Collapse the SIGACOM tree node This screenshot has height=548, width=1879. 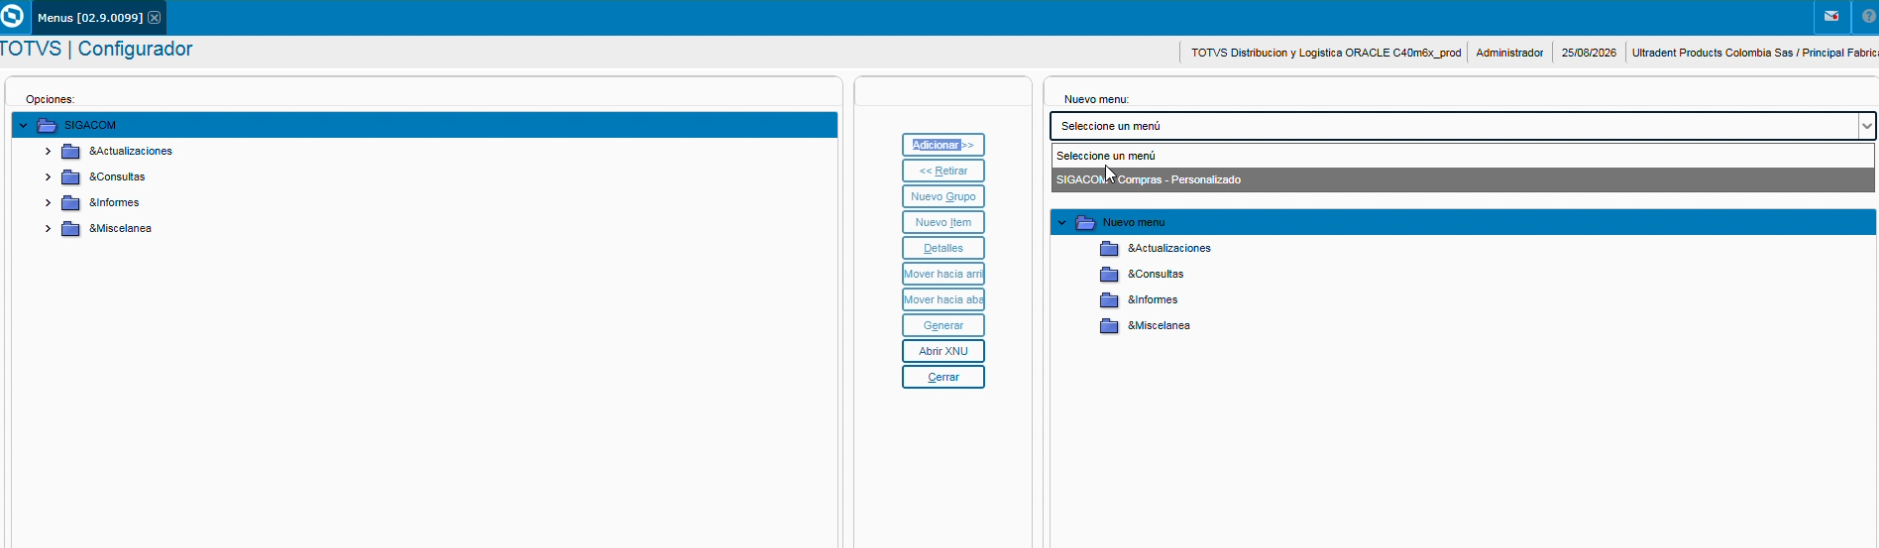click(23, 125)
